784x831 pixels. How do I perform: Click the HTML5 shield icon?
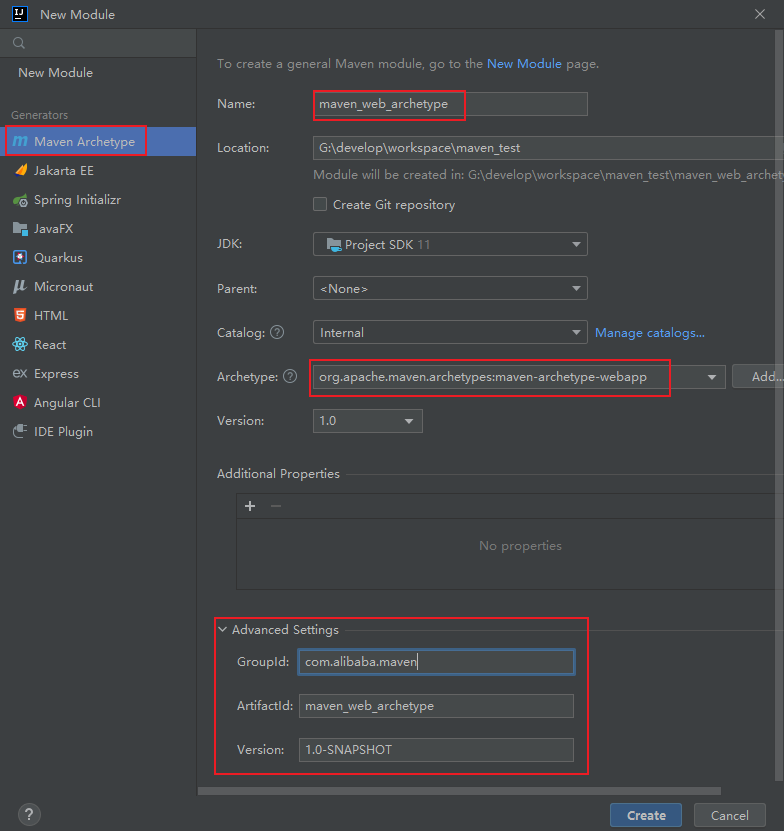point(20,315)
